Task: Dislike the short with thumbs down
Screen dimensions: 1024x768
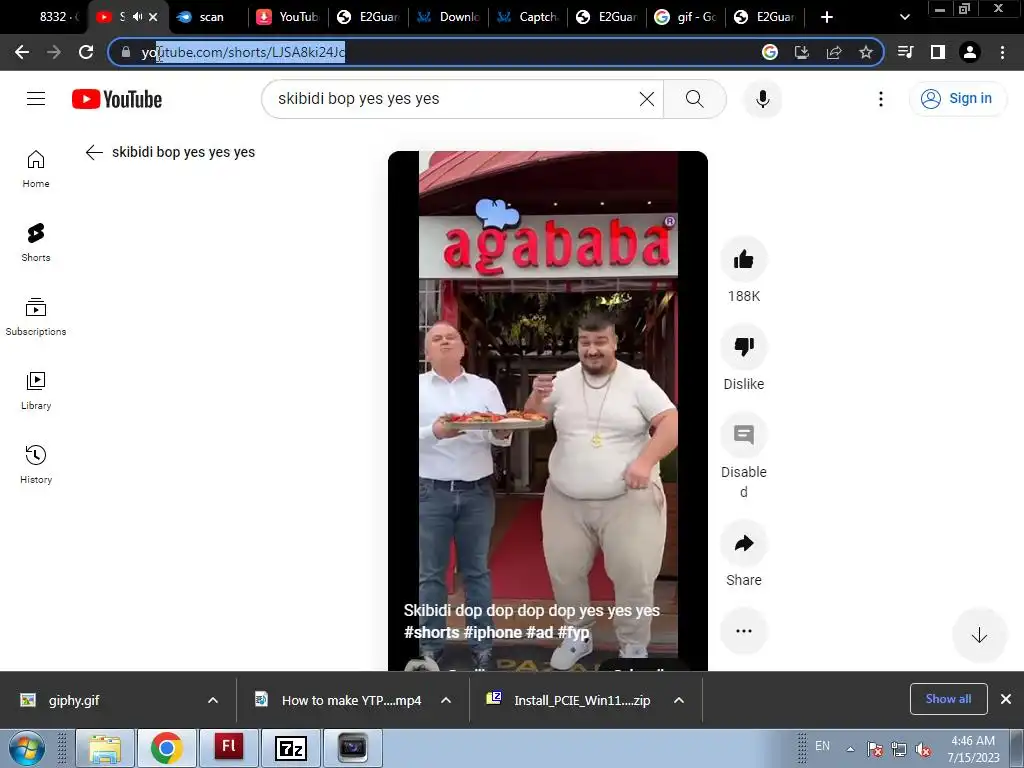Action: [x=743, y=346]
